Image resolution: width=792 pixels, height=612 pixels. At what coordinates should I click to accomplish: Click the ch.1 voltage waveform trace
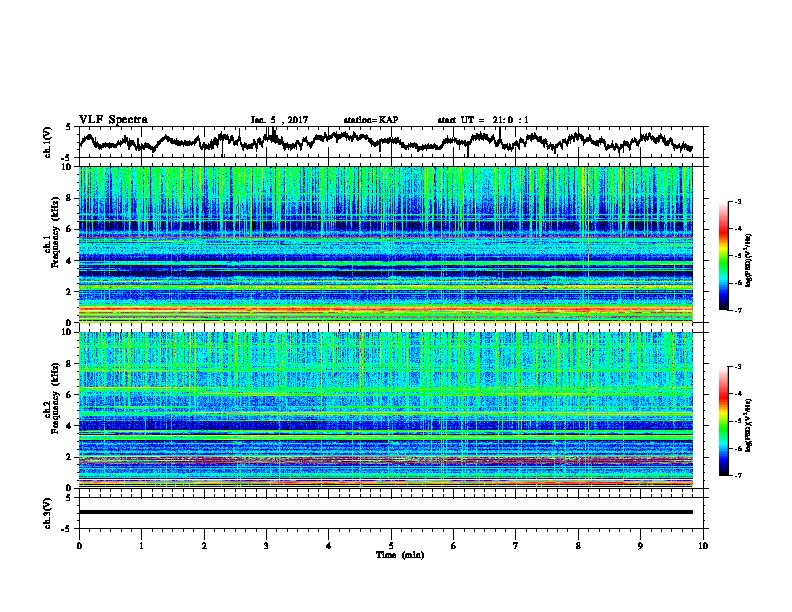pyautogui.click(x=385, y=141)
